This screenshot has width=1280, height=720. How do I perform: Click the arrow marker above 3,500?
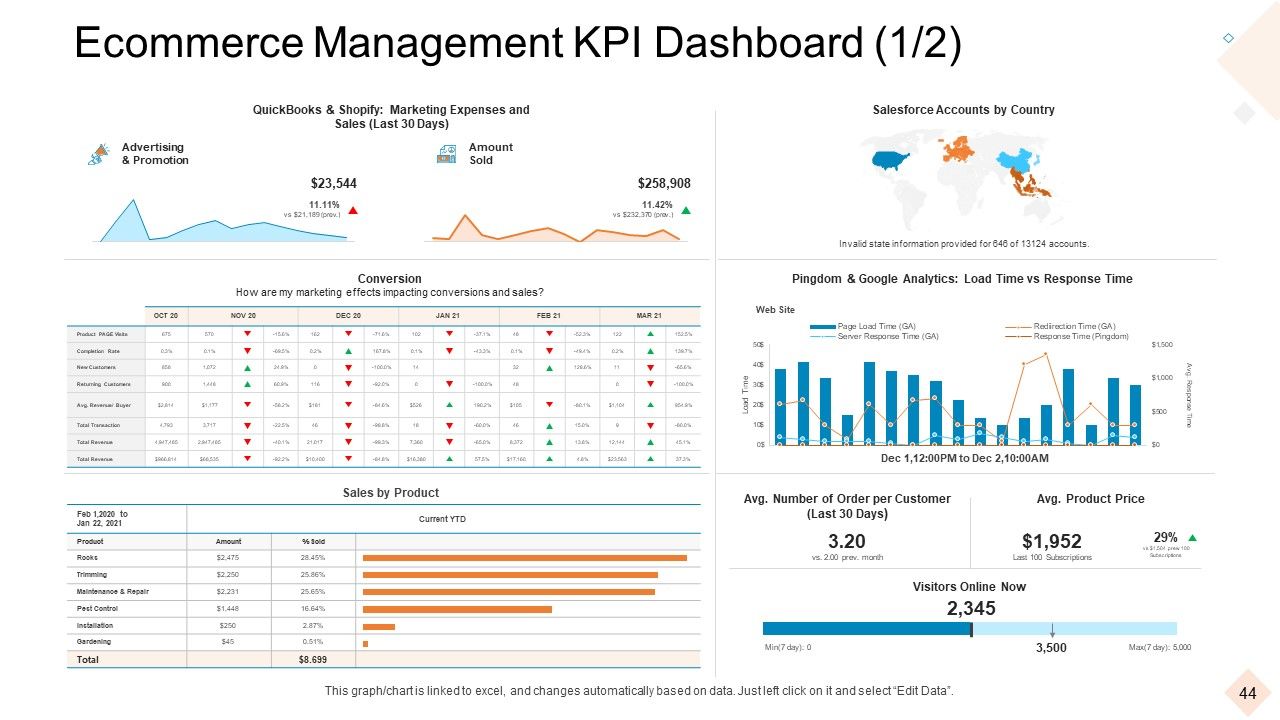pos(1052,629)
